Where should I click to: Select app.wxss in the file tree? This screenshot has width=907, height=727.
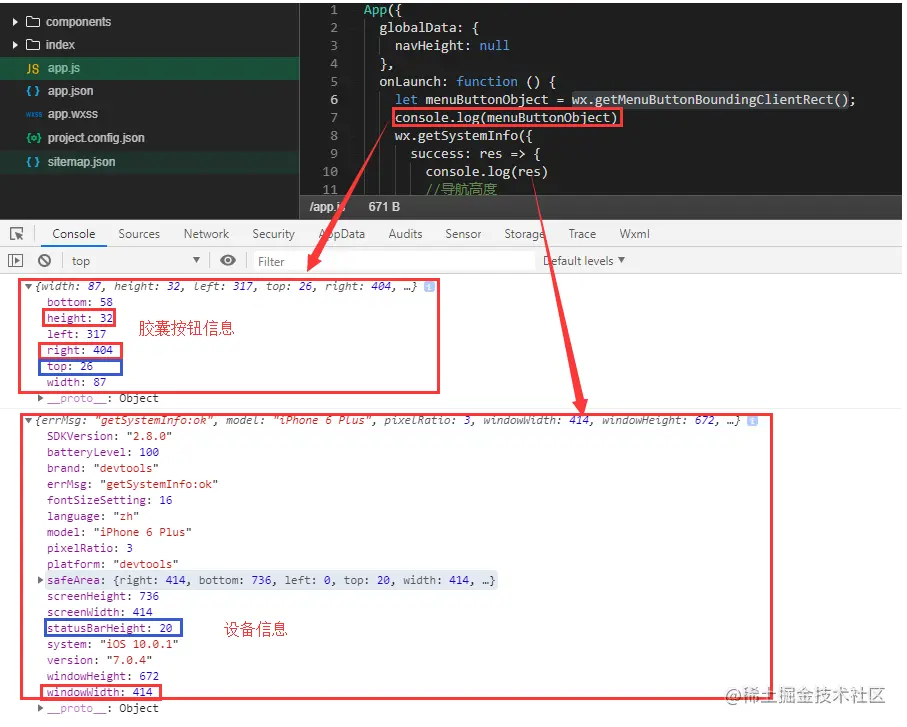click(x=150, y=115)
